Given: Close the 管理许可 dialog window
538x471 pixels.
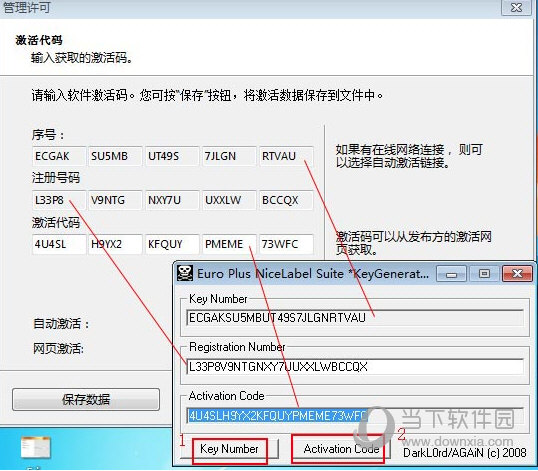Looking at the screenshot, I should pos(516,7).
